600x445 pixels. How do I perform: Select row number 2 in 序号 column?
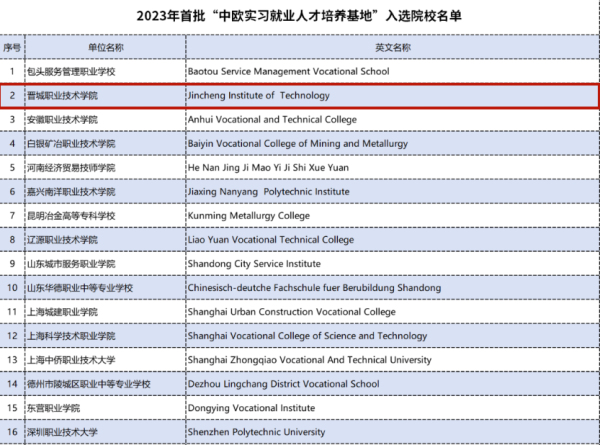12,96
